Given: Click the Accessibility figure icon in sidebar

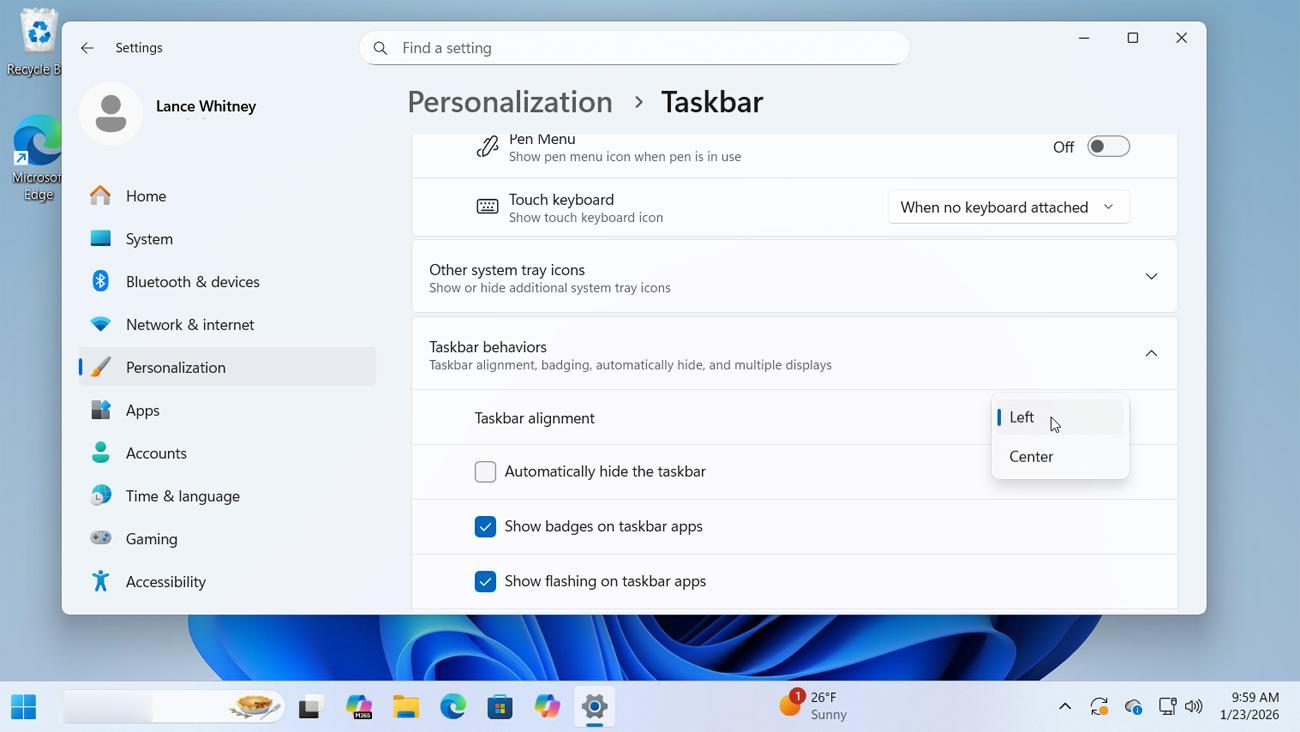Looking at the screenshot, I should pos(100,581).
